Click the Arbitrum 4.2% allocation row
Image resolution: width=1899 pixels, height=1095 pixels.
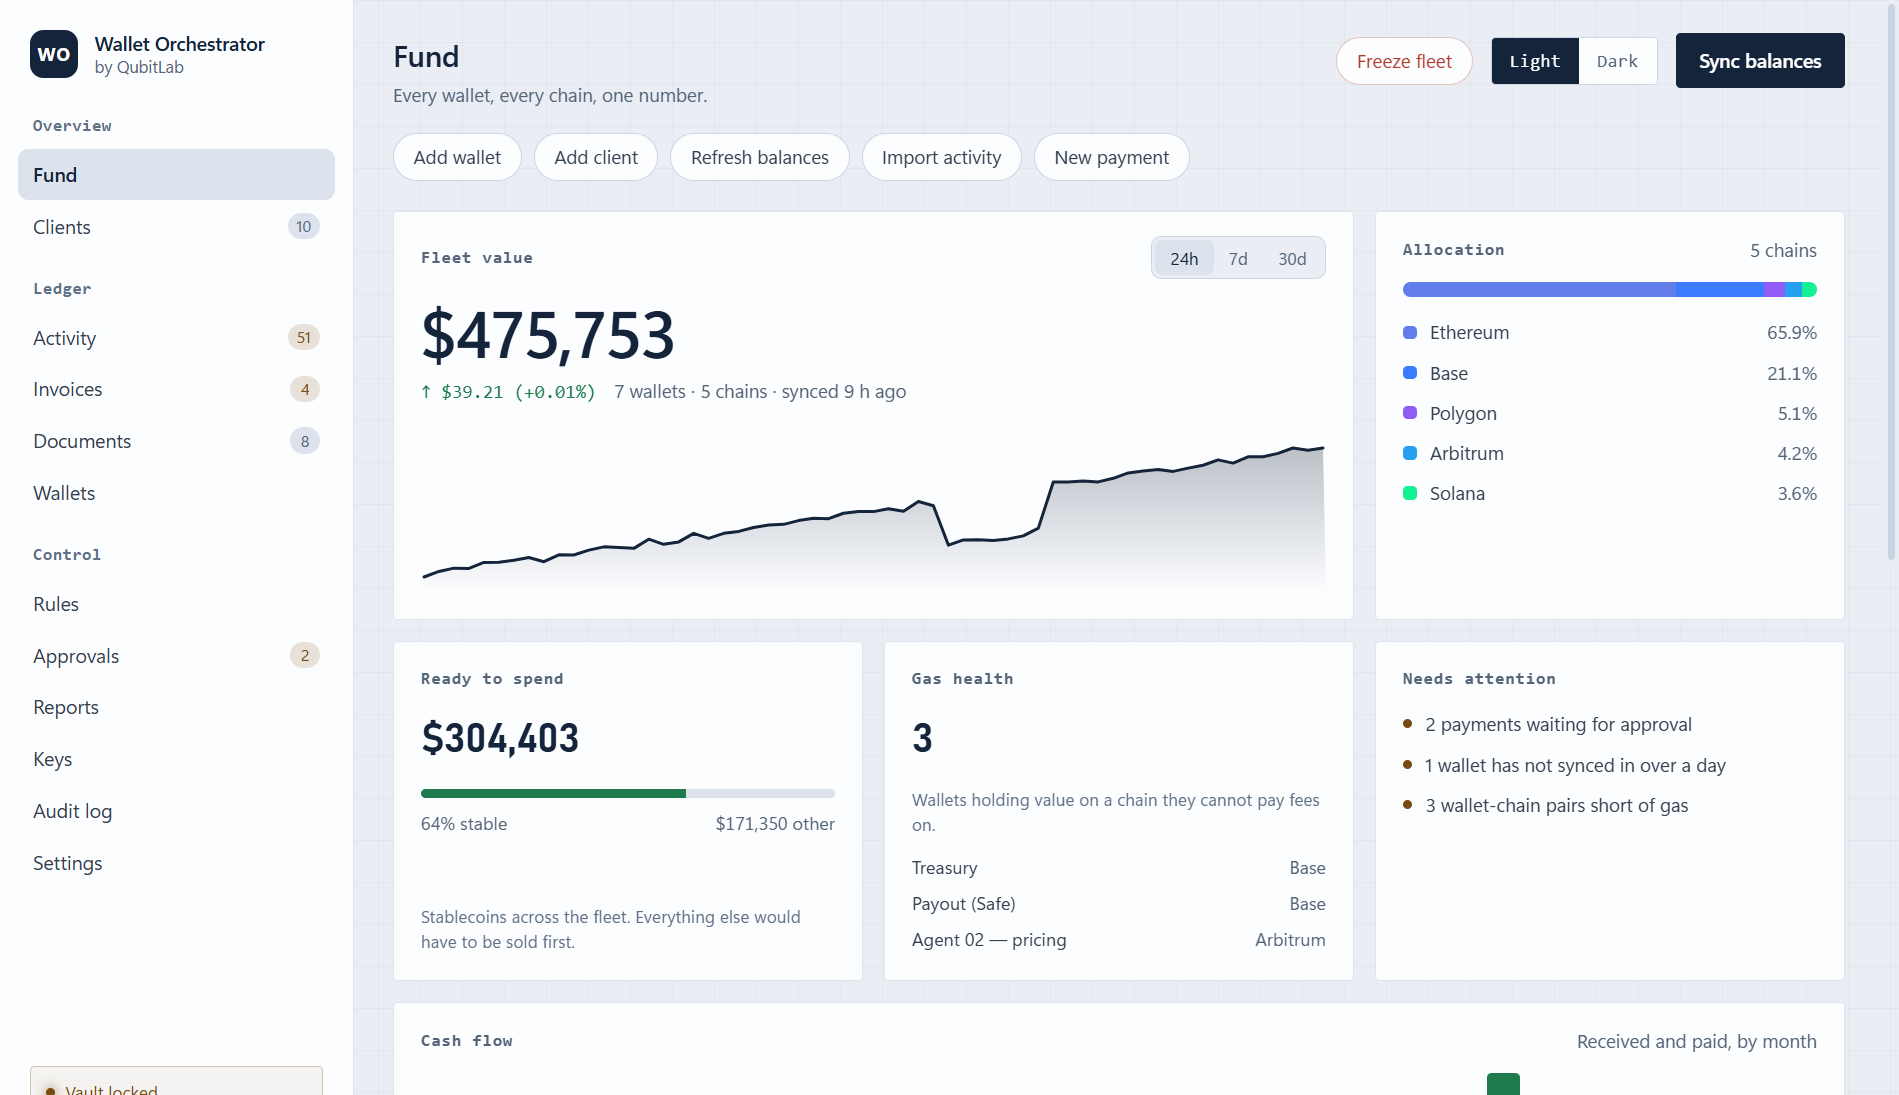pos(1609,453)
